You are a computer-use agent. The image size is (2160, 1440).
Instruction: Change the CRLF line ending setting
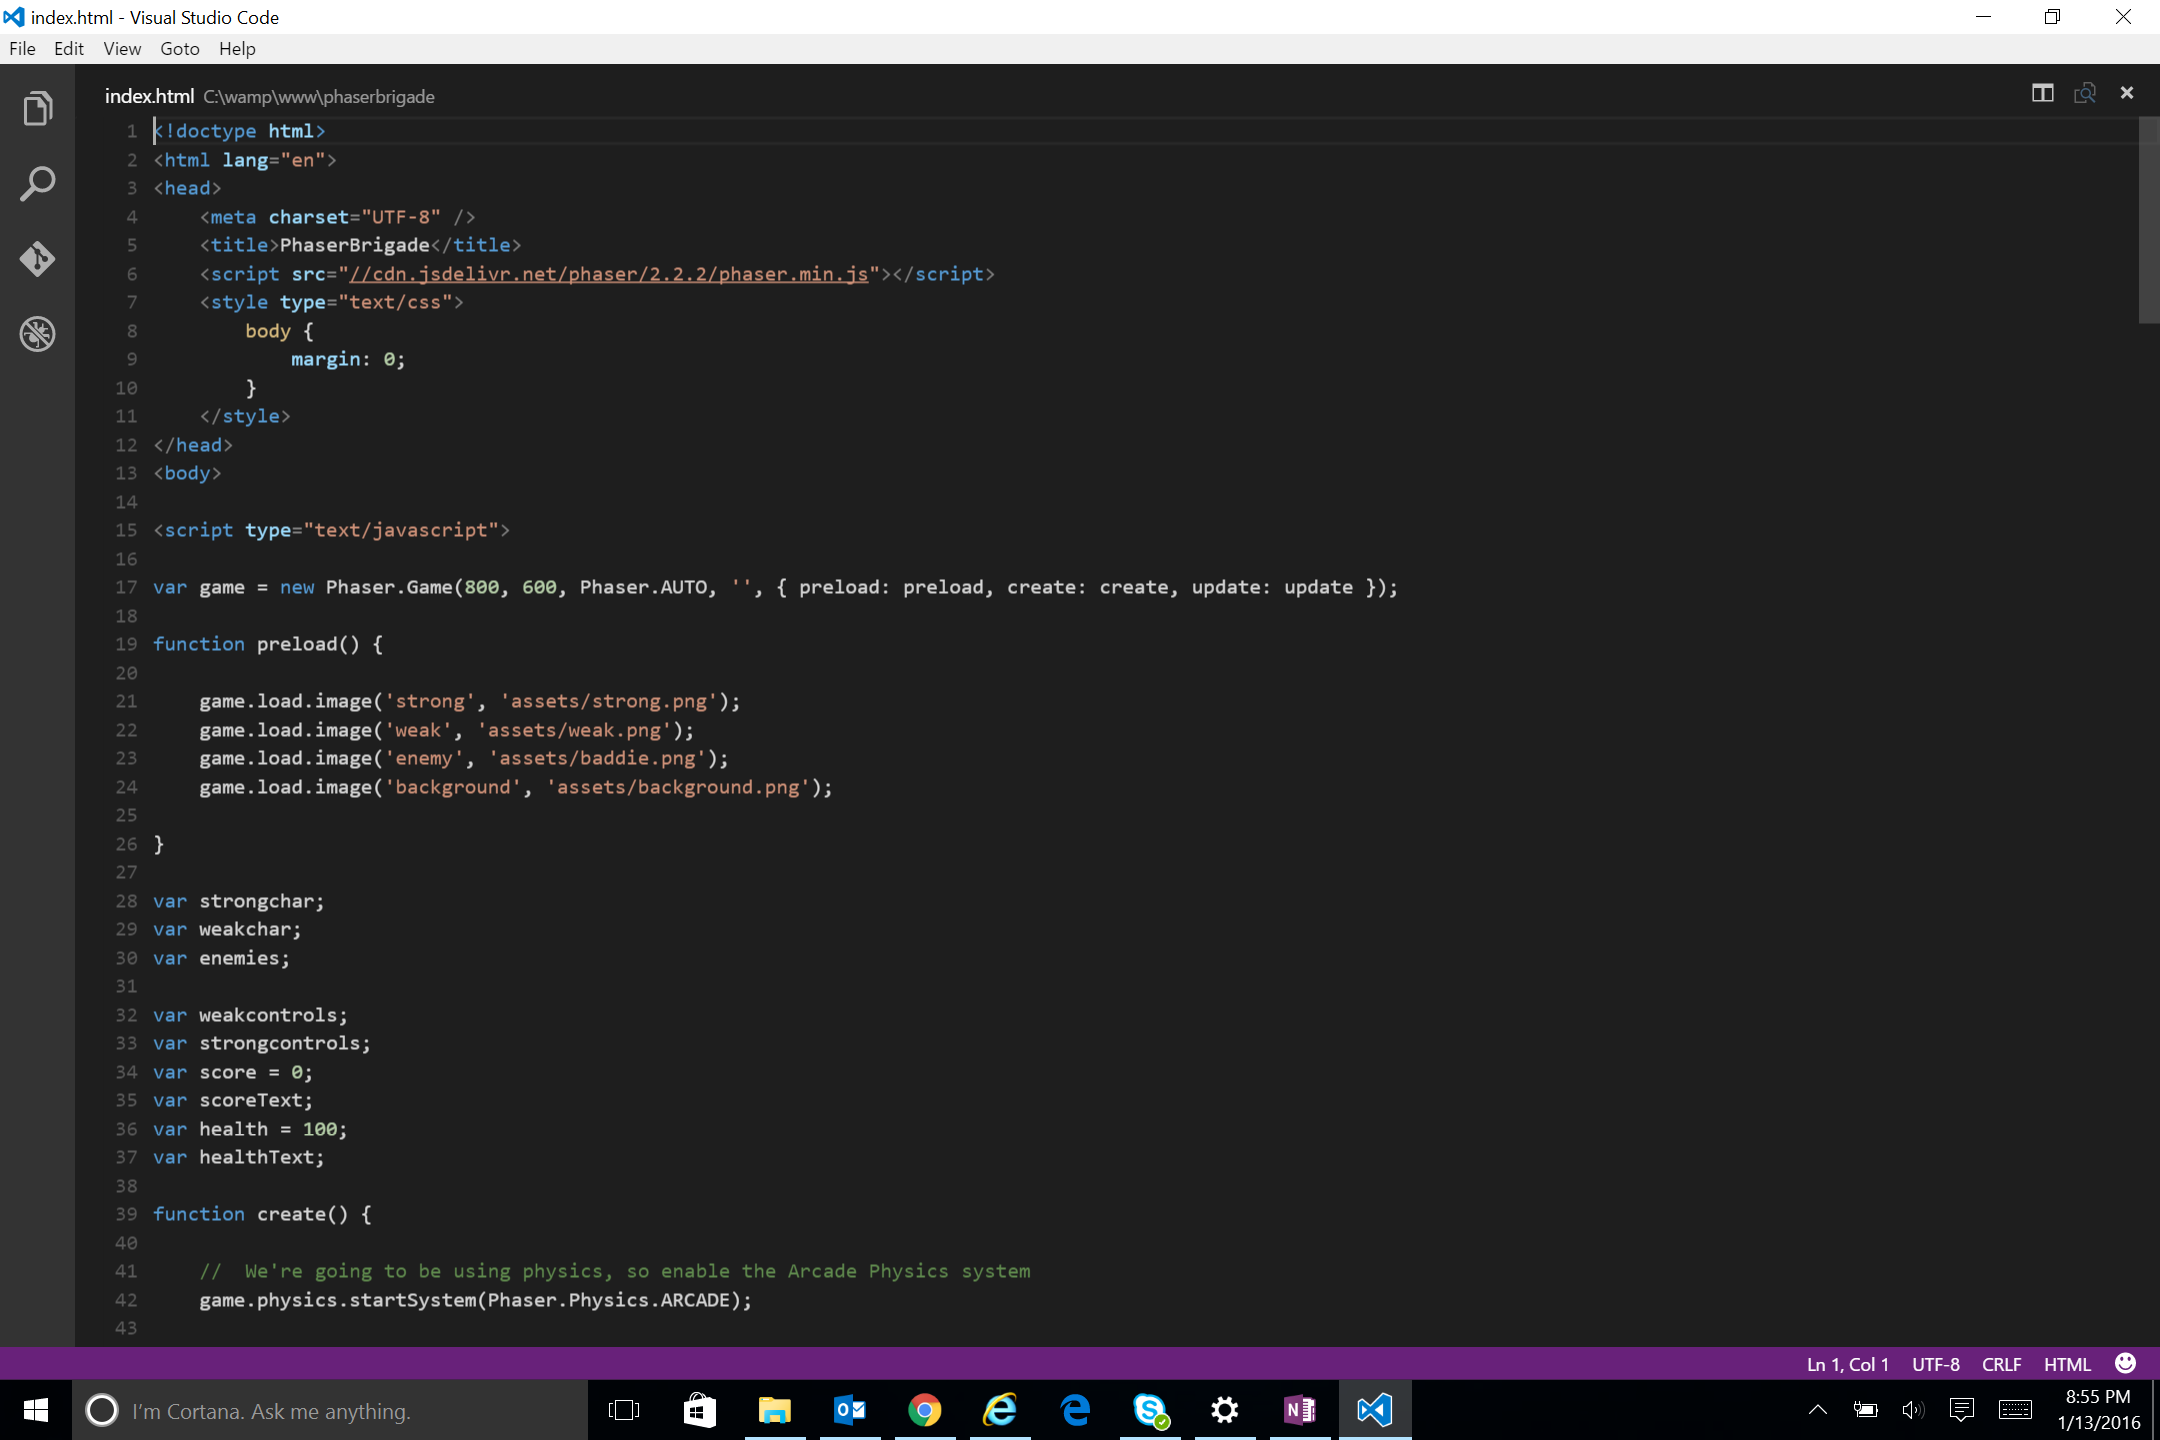click(2001, 1364)
